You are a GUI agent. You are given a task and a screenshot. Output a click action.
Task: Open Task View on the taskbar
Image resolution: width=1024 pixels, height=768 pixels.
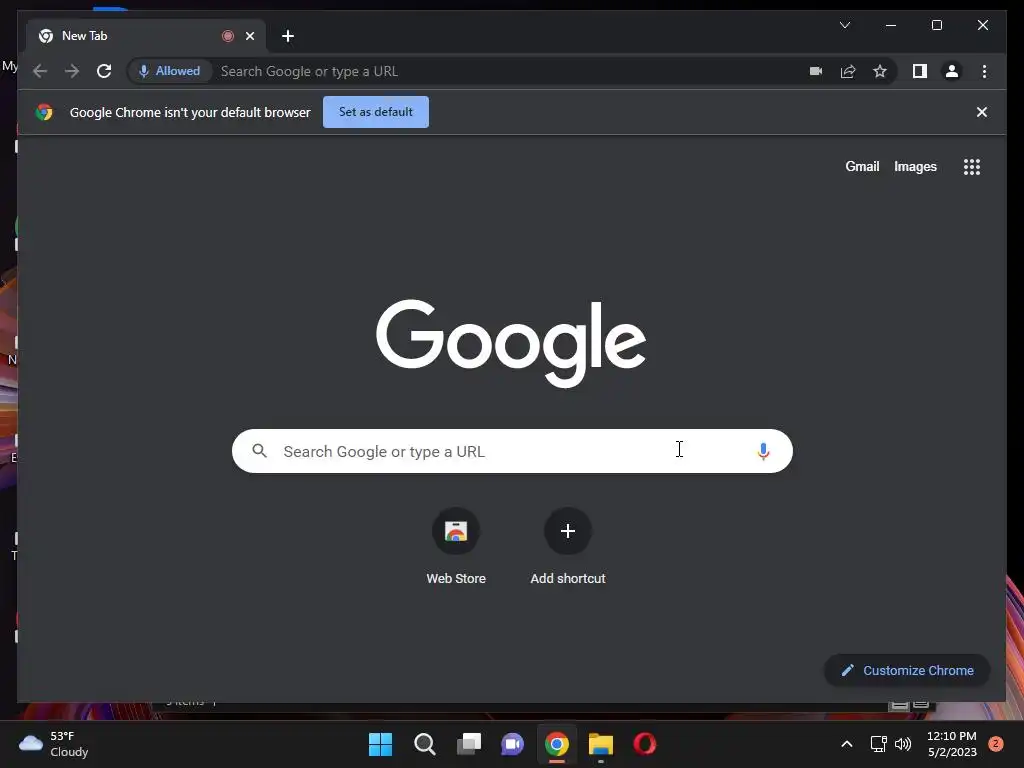click(x=468, y=744)
